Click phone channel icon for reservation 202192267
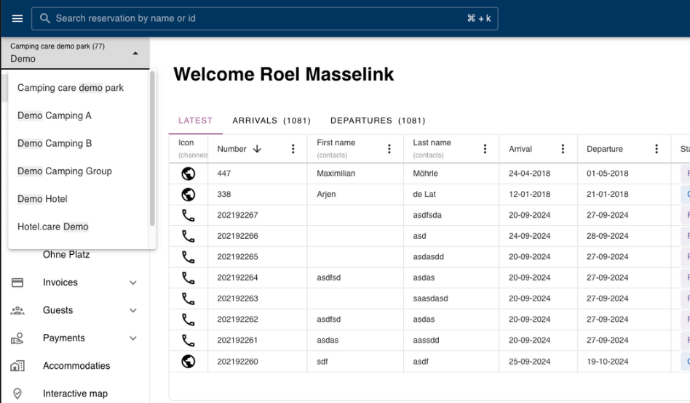Viewport: 690px width, 403px height. coord(188,215)
